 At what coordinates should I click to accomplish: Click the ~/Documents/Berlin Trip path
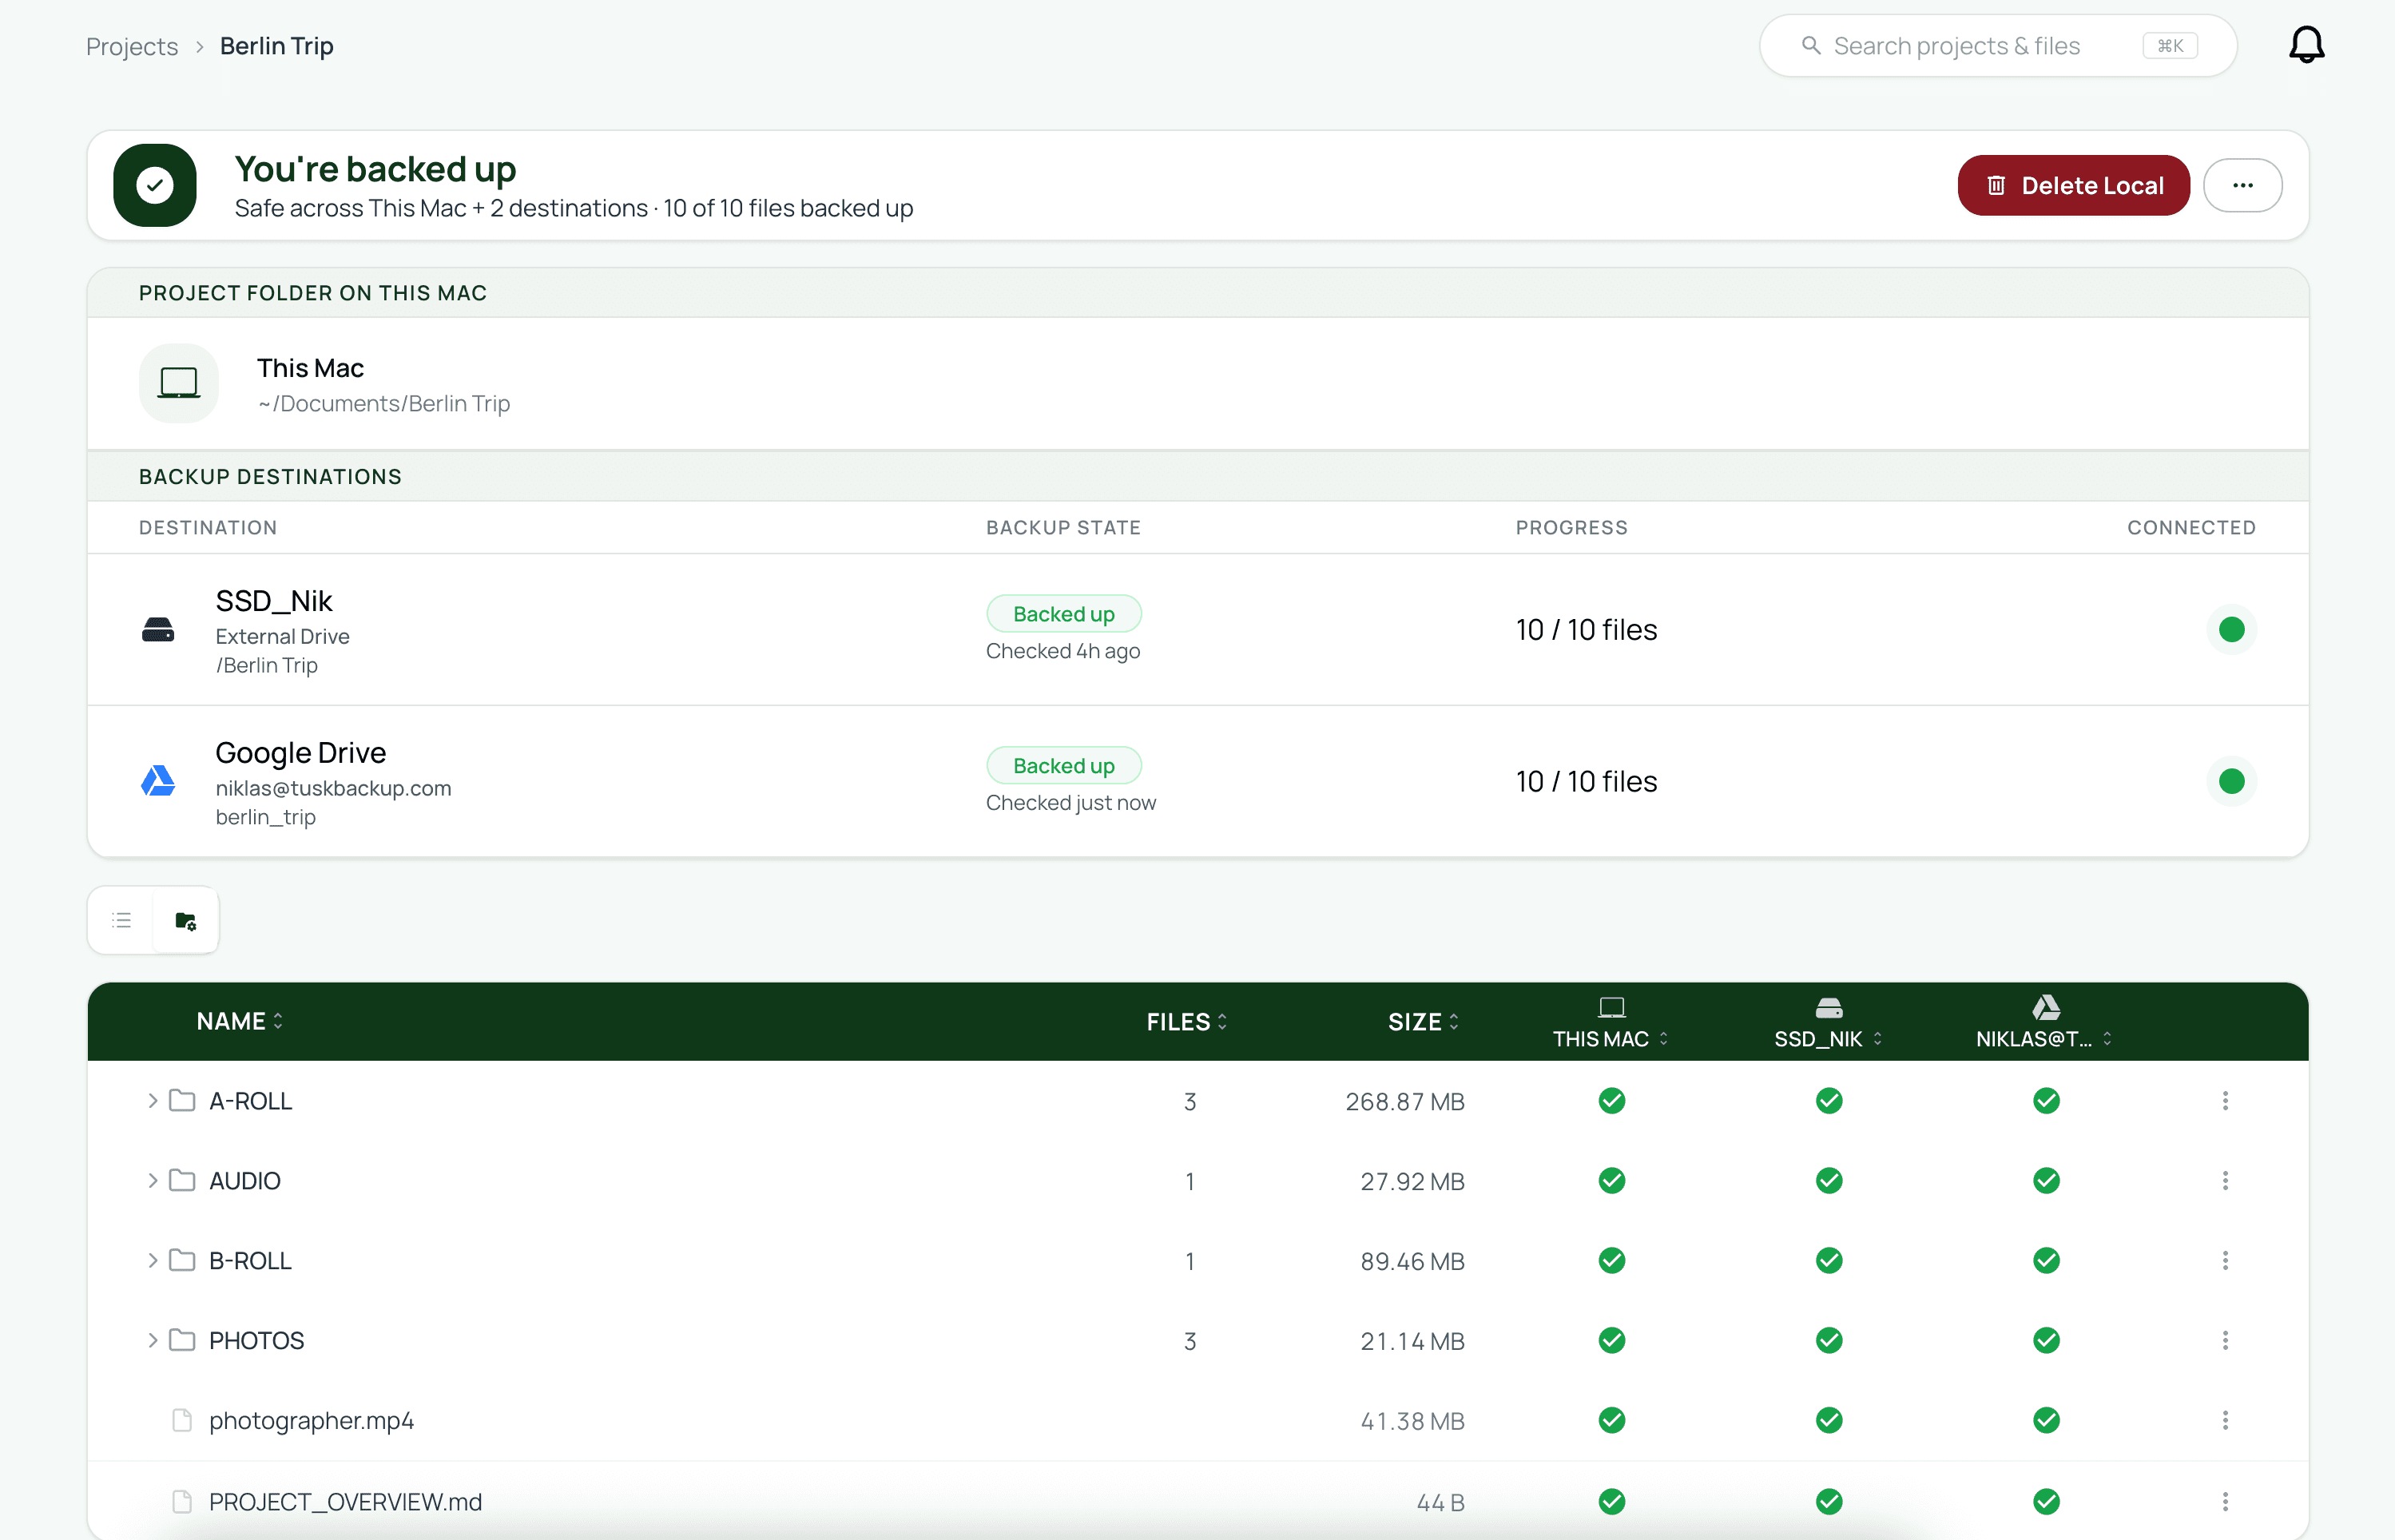pos(384,403)
